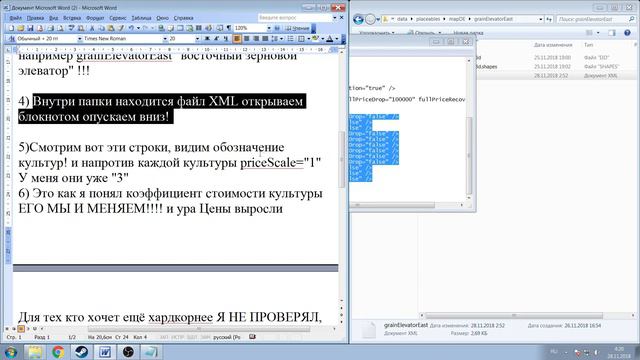Click the Open folder icon in Word
The image size is (640, 360).
21,28
